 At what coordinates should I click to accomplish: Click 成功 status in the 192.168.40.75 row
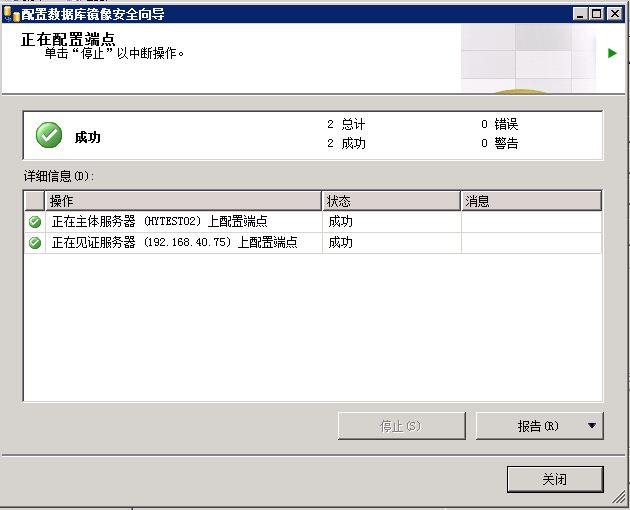pos(340,242)
